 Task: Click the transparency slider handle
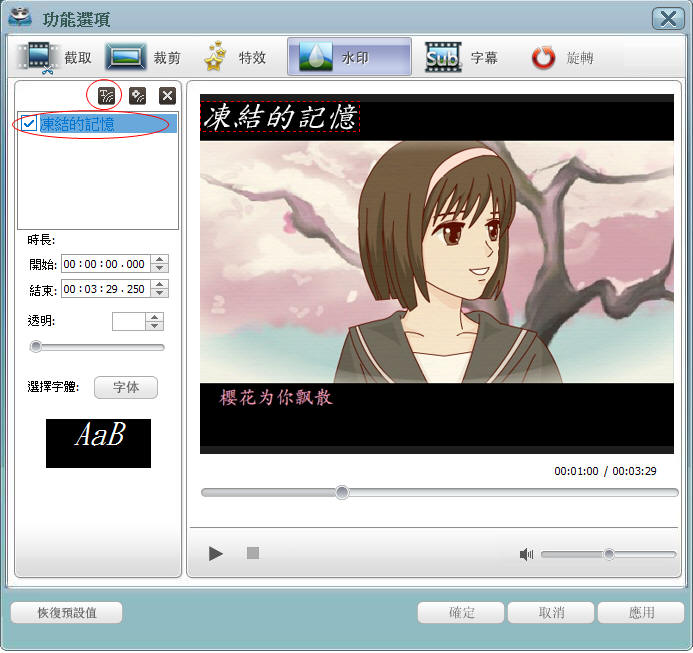click(x=36, y=347)
